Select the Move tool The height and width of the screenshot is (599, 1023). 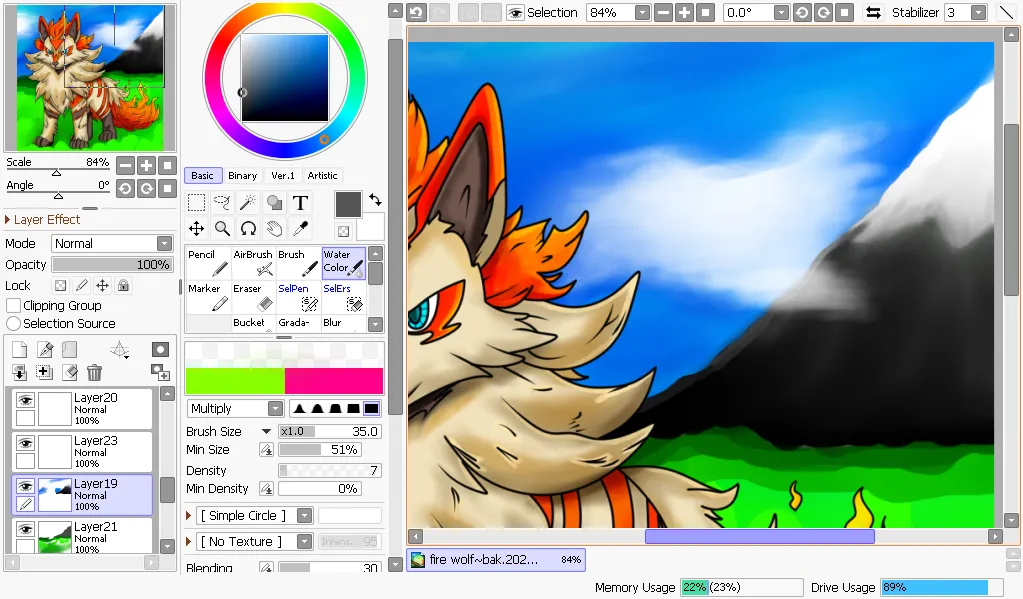tap(196, 228)
